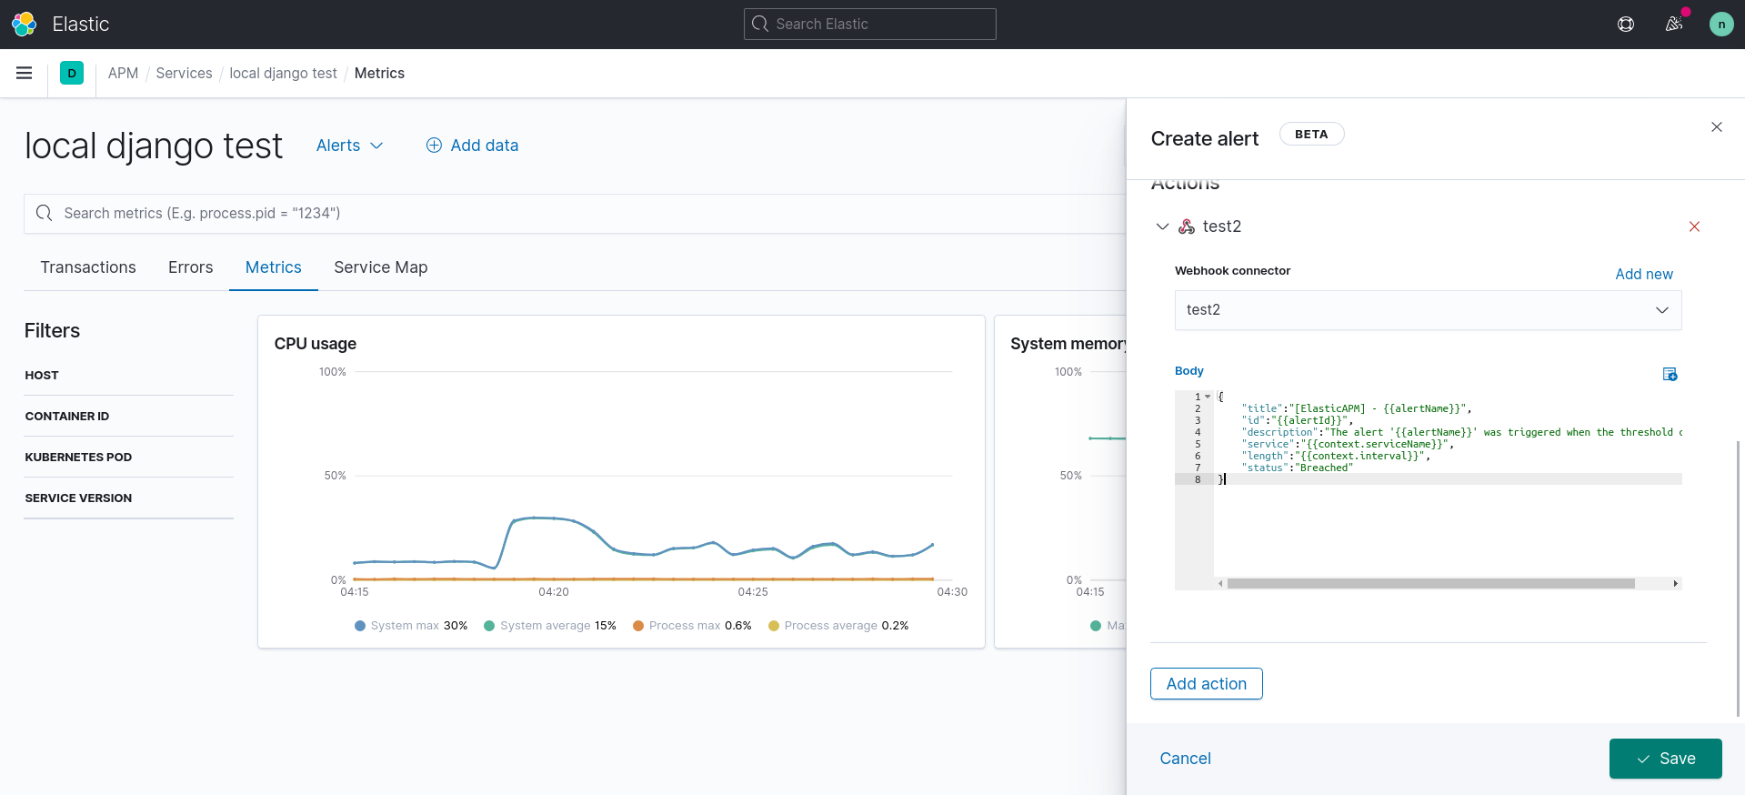This screenshot has height=795, width=1745.
Task: Collapse the test2 action accordion
Action: tap(1162, 227)
